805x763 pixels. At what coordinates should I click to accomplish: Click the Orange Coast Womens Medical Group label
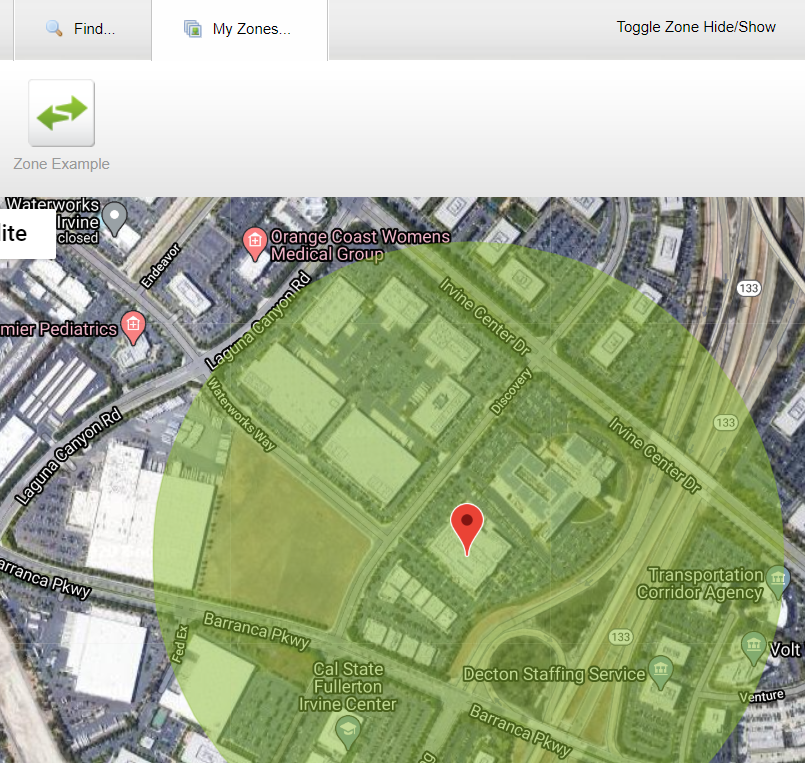point(360,245)
